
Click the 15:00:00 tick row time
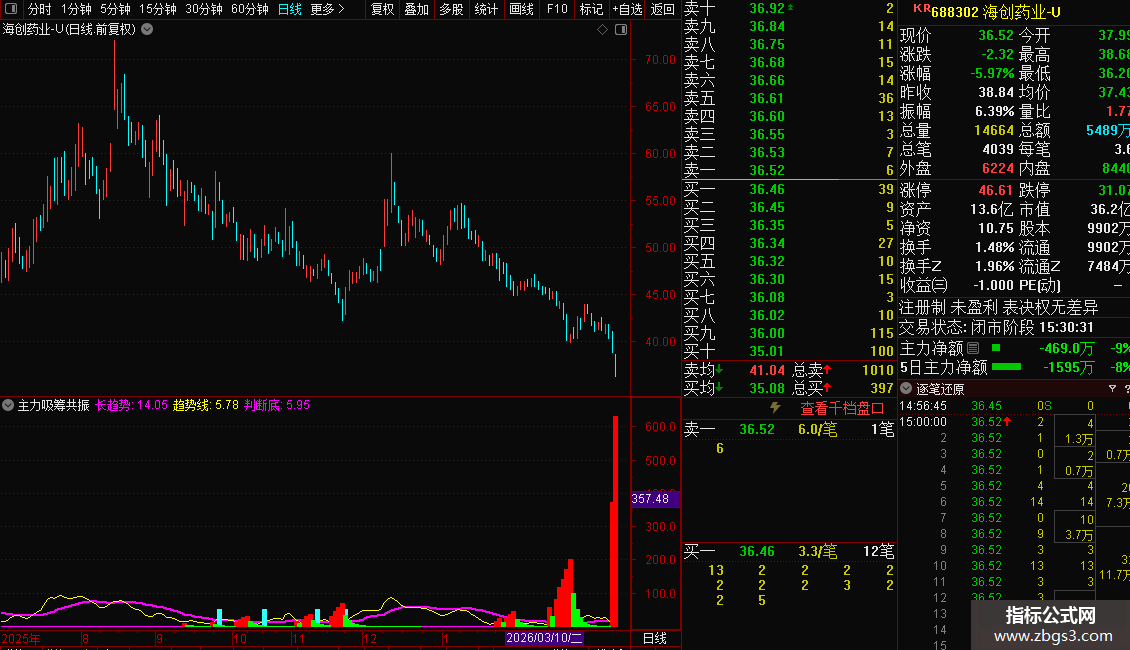[922, 422]
